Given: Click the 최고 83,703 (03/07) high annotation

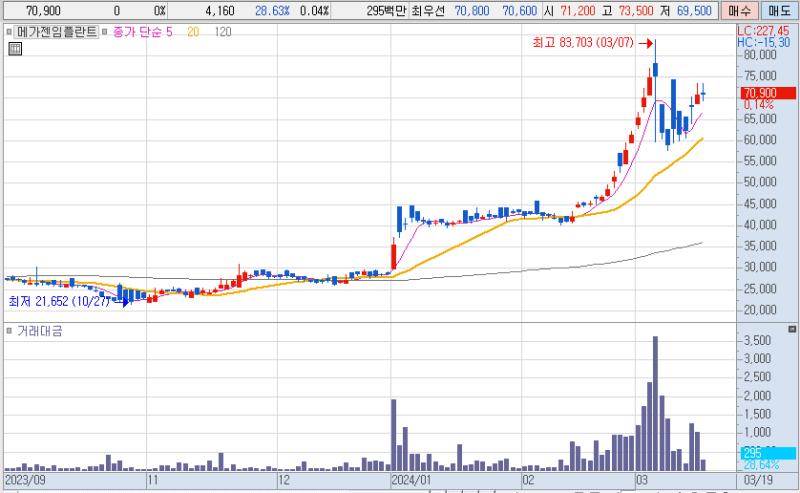Looking at the screenshot, I should point(583,43).
